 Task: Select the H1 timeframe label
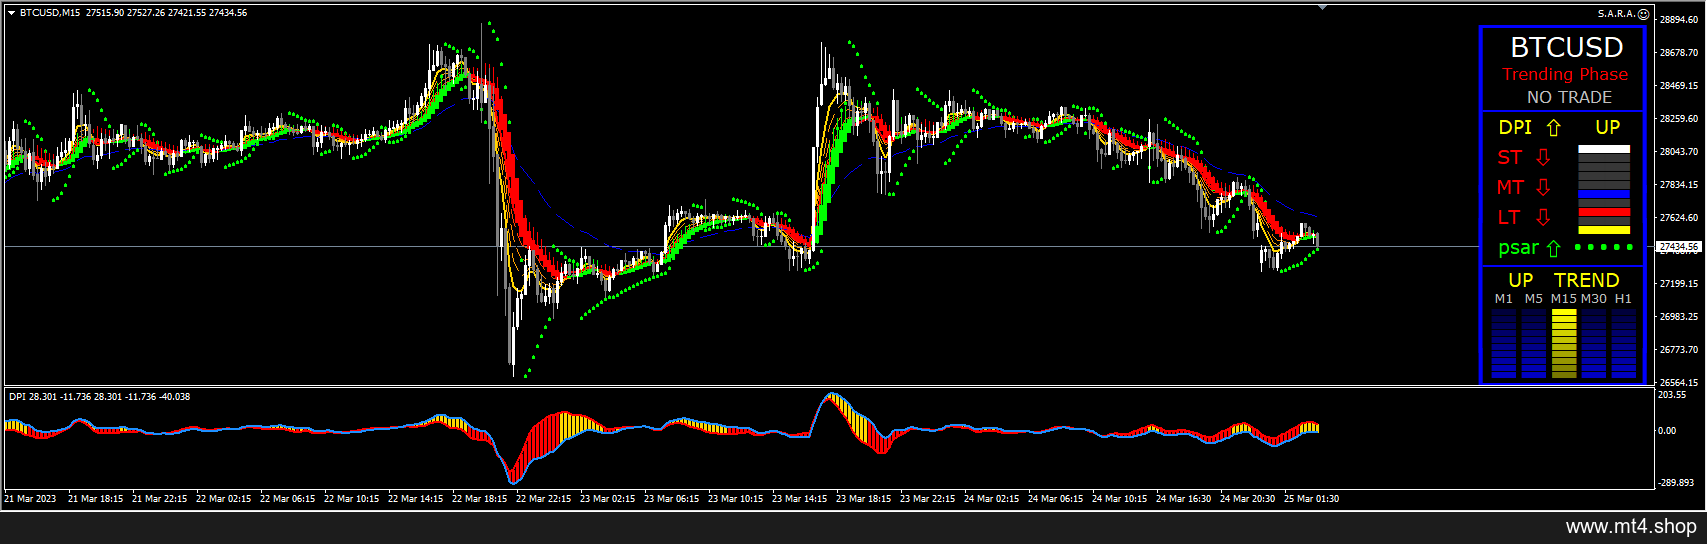tap(1623, 299)
